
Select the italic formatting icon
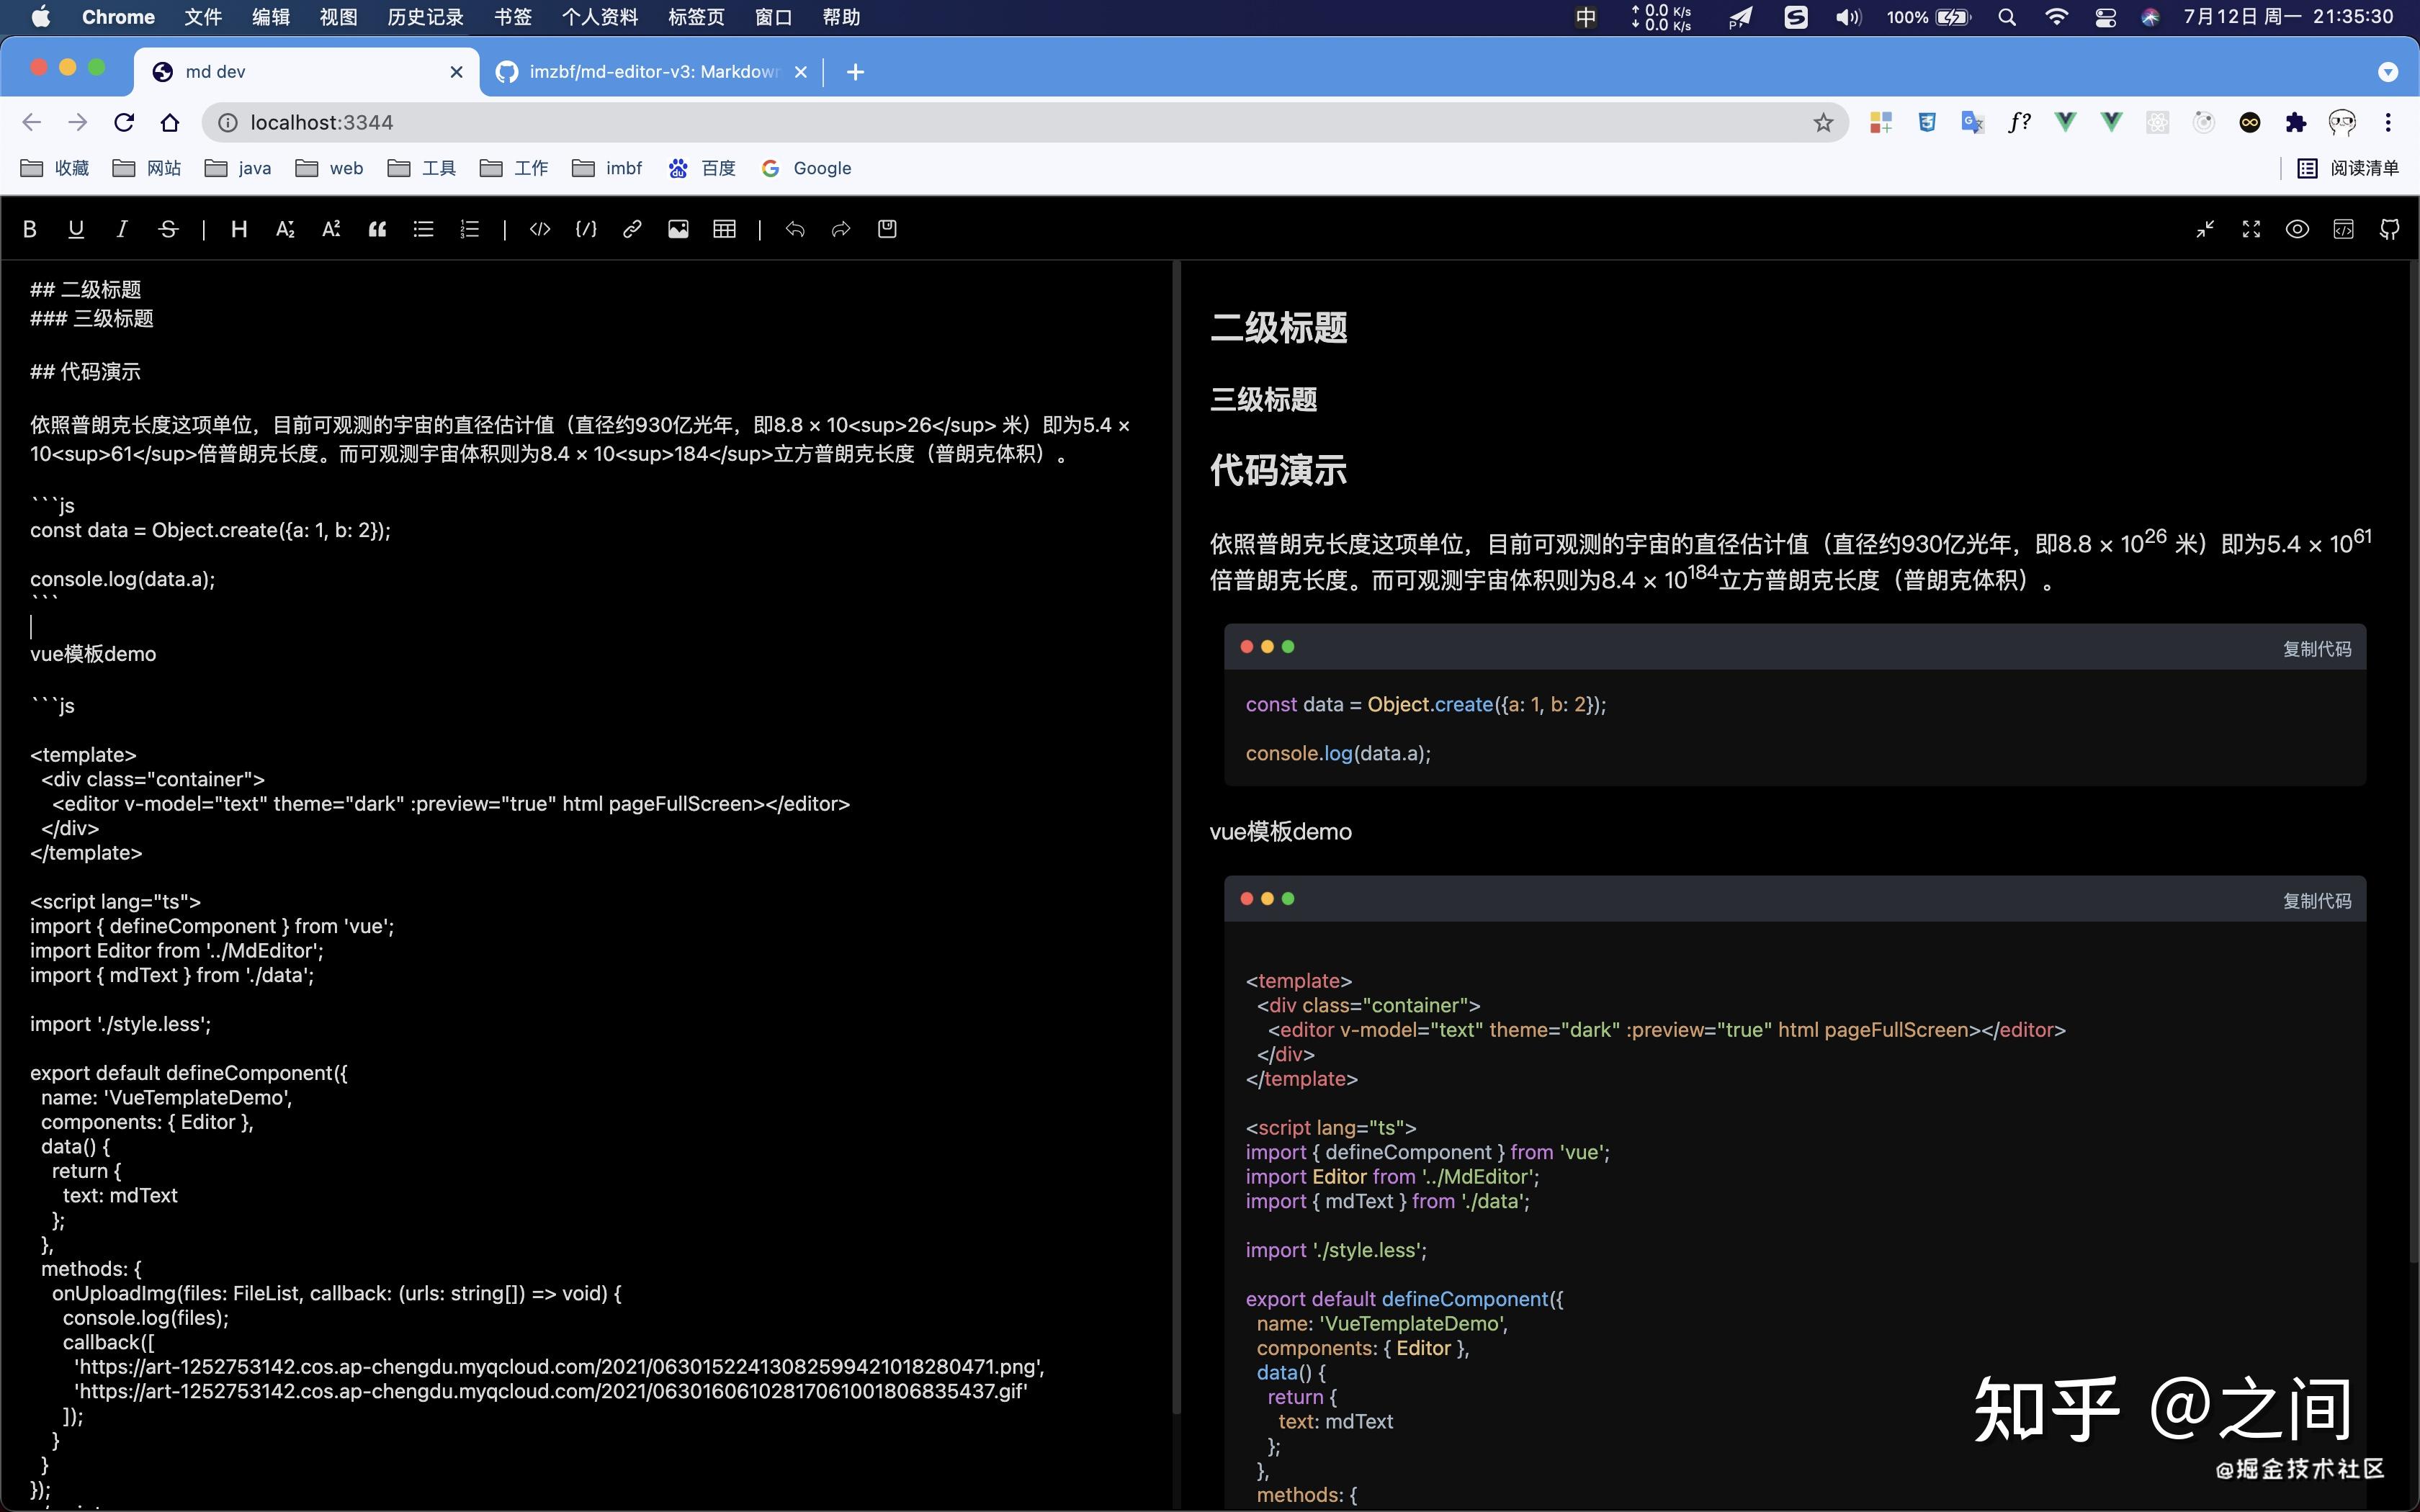click(x=122, y=229)
